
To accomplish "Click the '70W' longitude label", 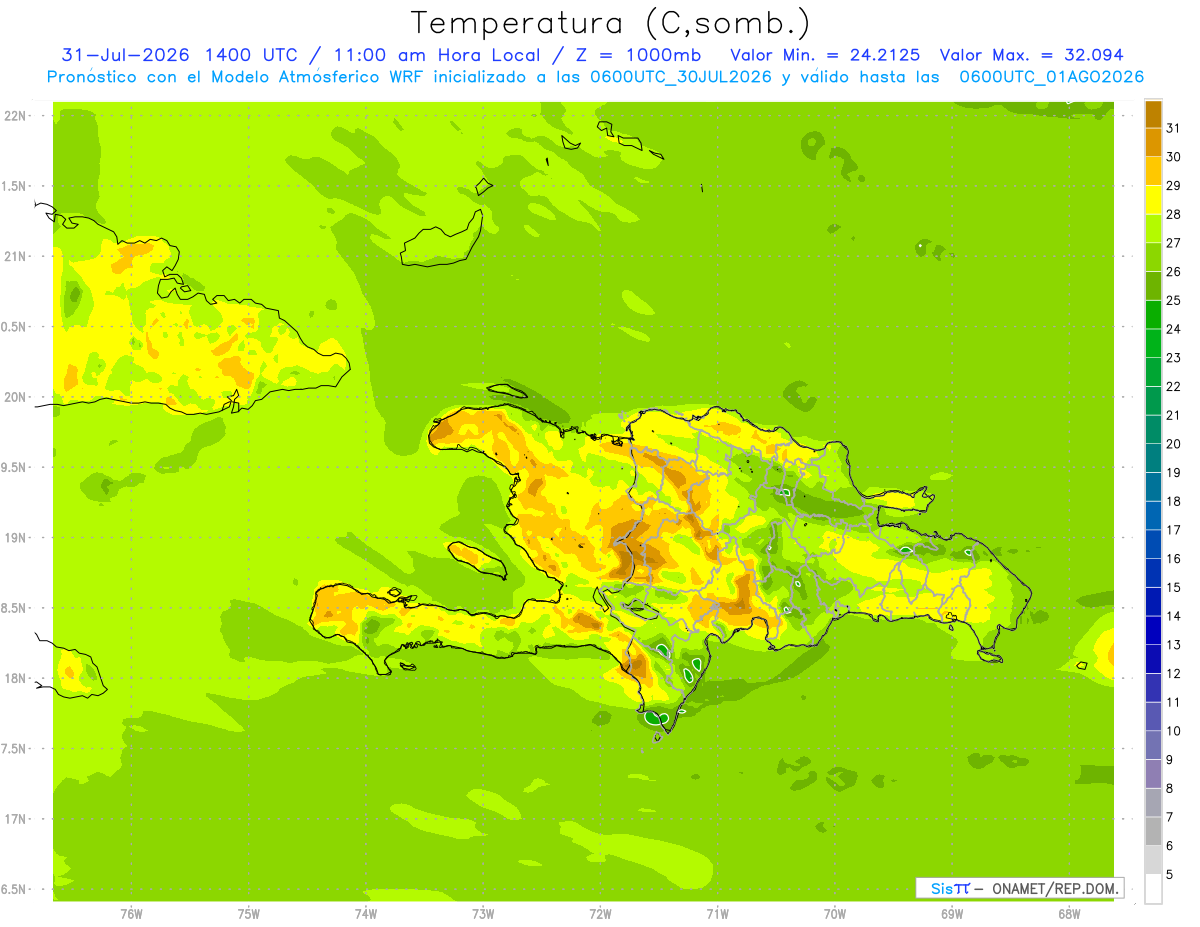I will 835,913.
